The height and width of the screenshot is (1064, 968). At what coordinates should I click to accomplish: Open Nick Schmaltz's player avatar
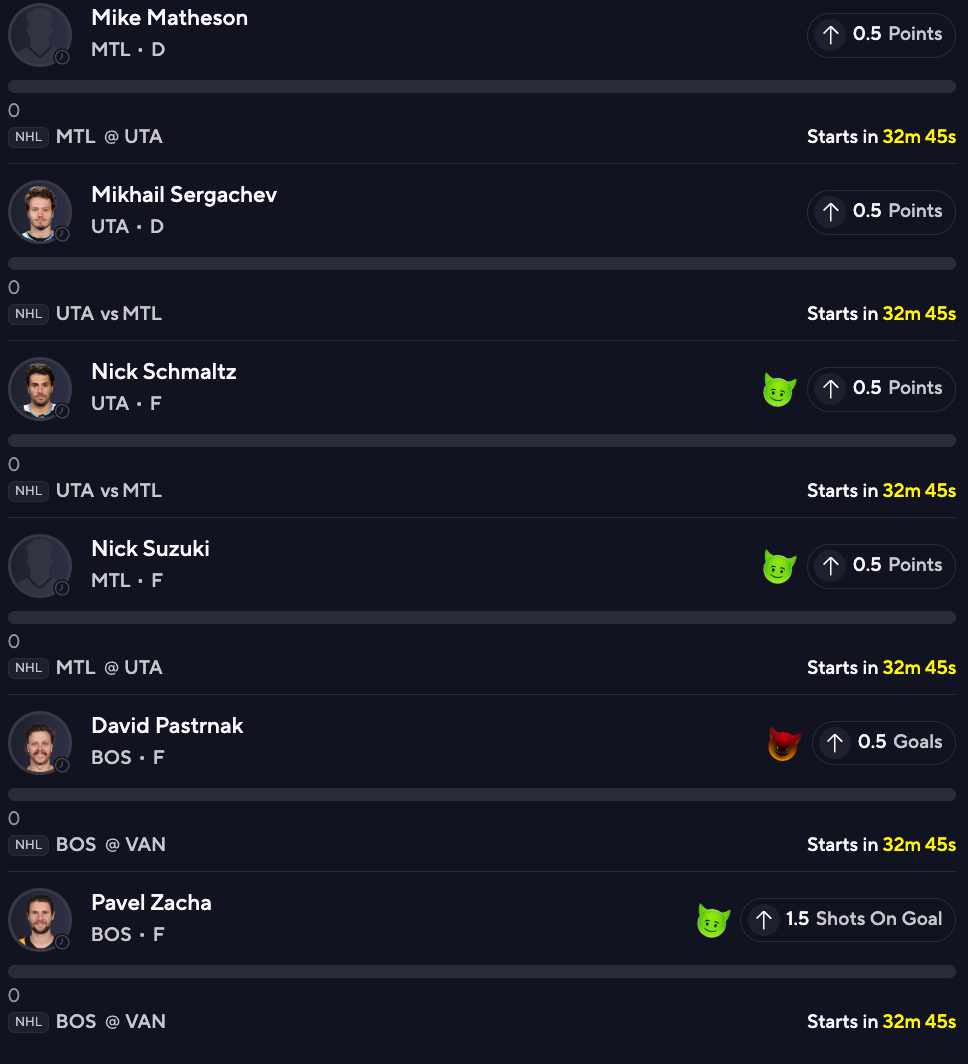point(40,388)
